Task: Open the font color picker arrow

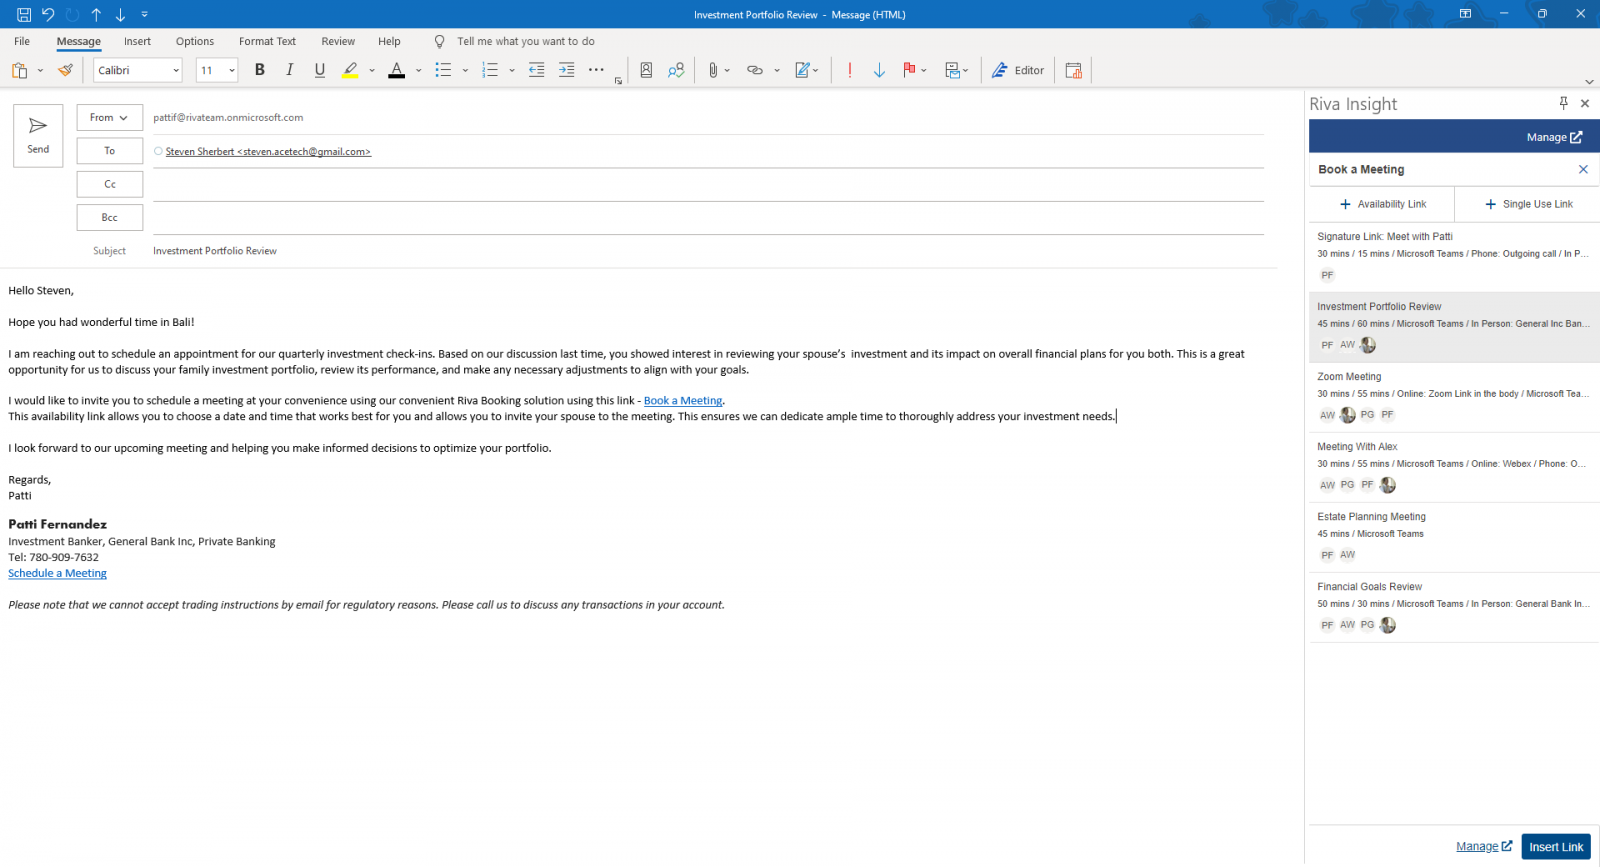Action: 418,70
